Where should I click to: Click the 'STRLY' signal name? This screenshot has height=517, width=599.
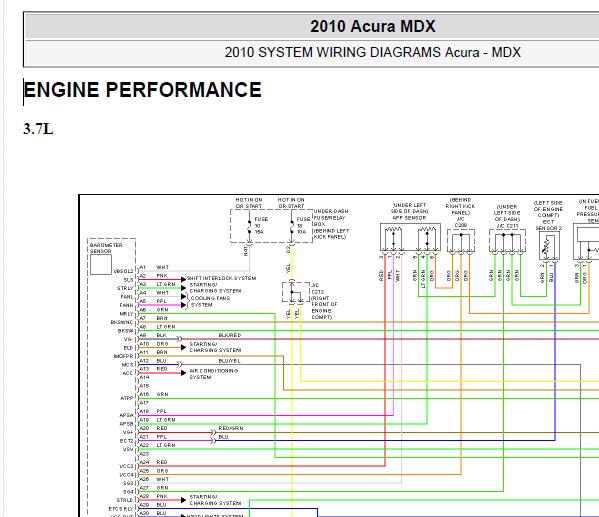(x=125, y=288)
